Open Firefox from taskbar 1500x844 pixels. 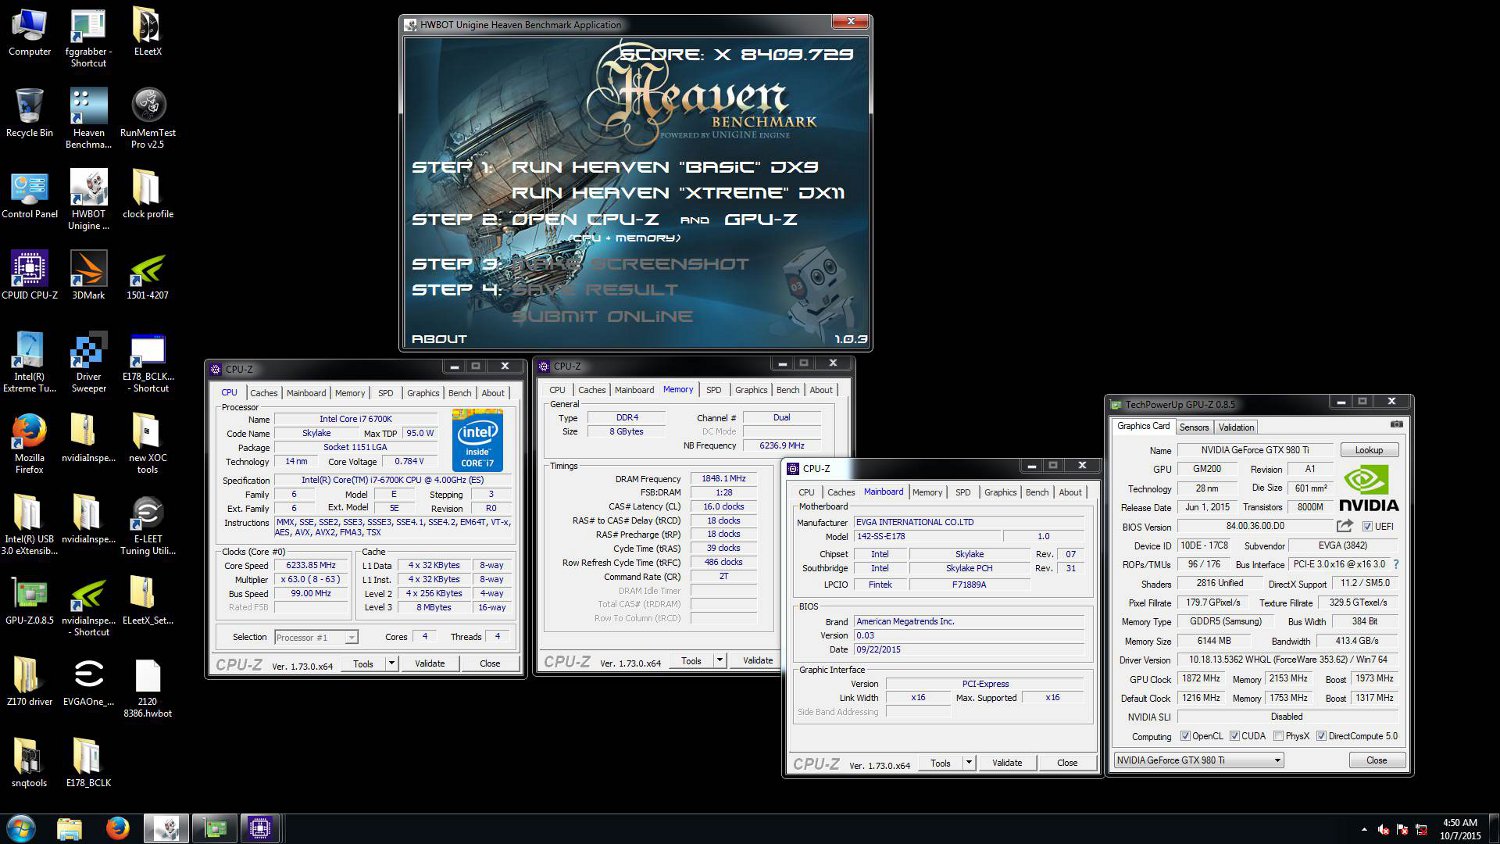(x=117, y=828)
